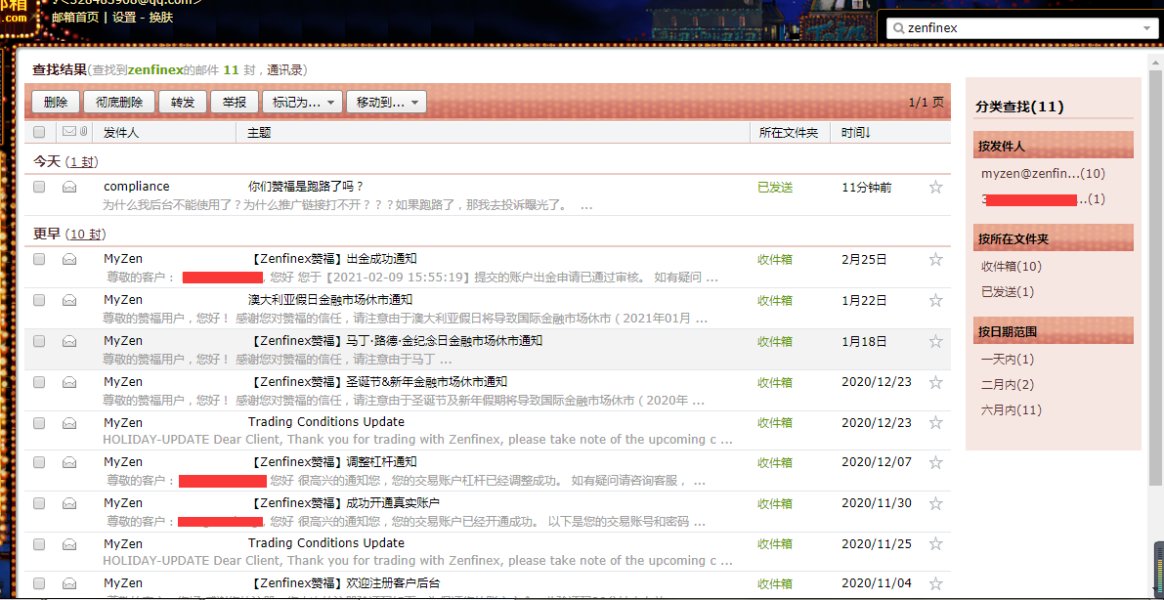1164x600 pixels.
Task: Check the box for the compliance email
Action: click(x=39, y=187)
